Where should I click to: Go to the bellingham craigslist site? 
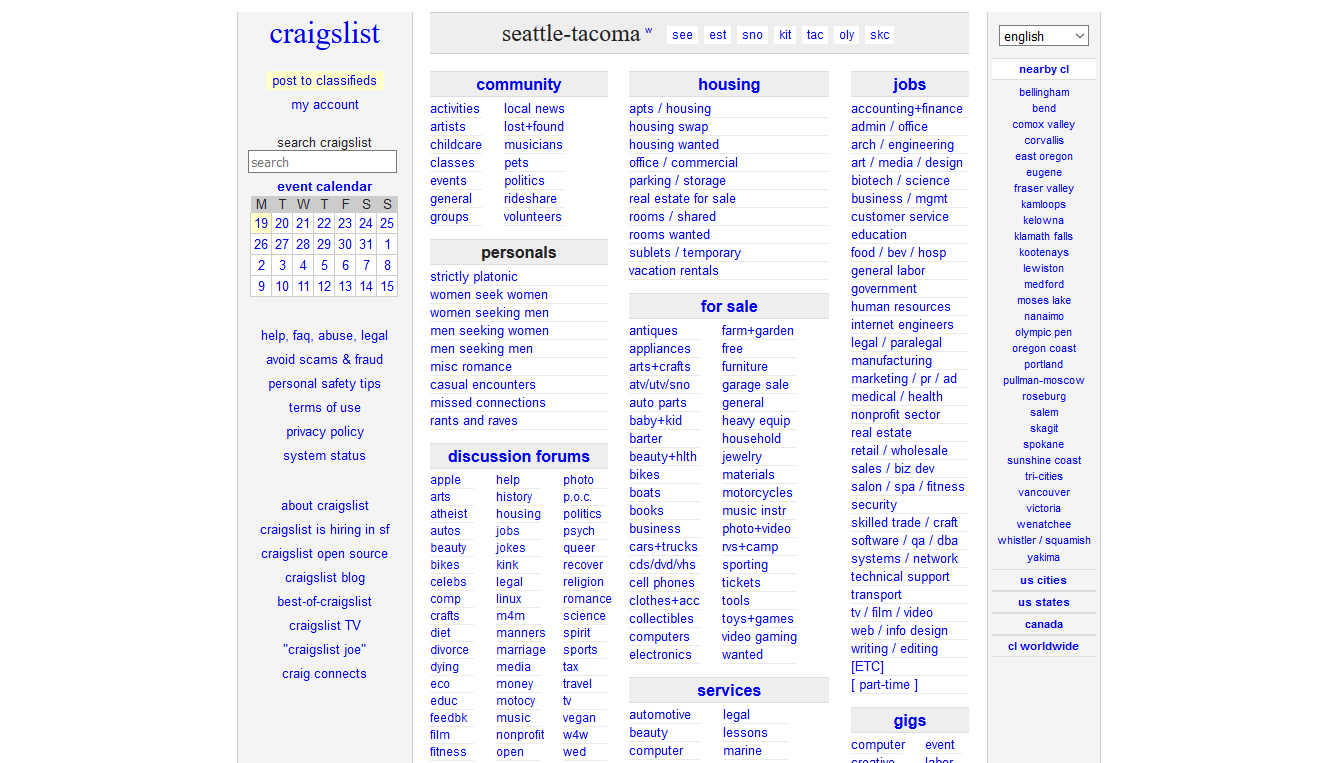1043,93
